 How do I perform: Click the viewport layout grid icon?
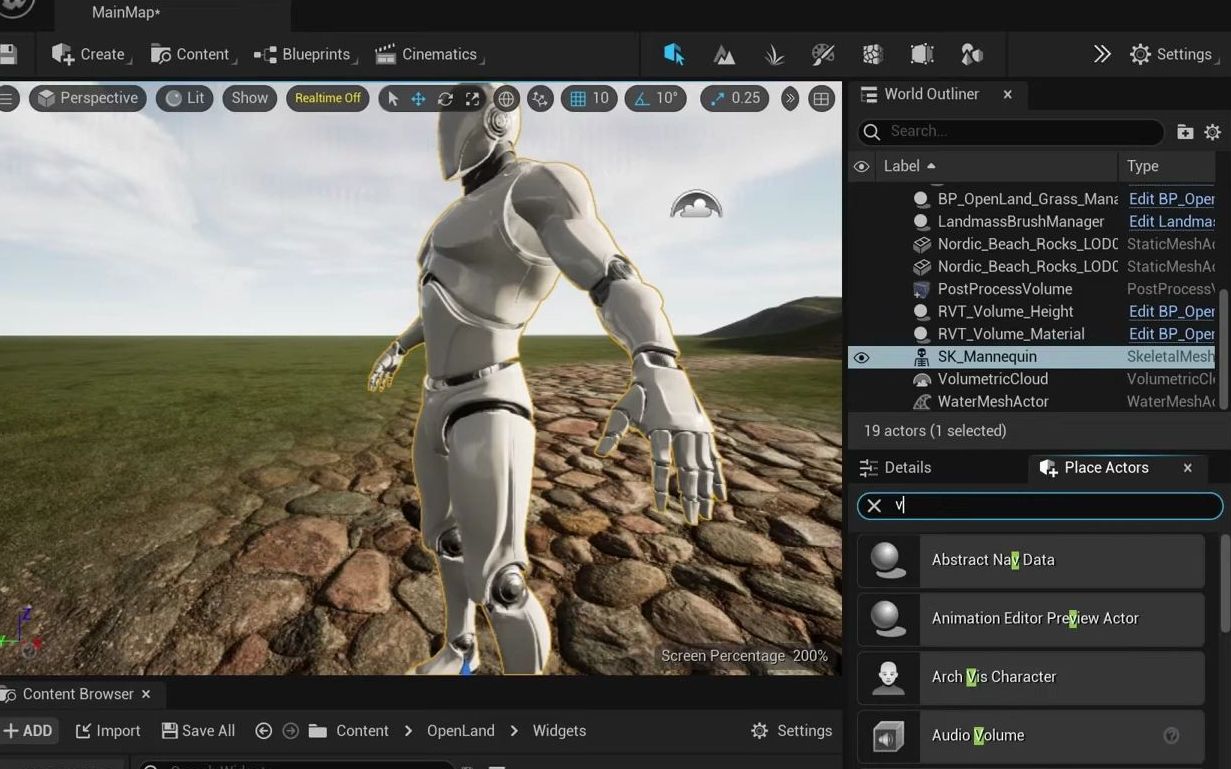pyautogui.click(x=821, y=99)
